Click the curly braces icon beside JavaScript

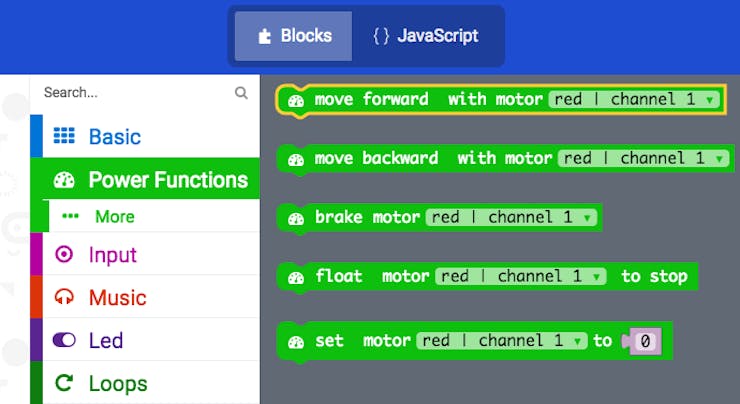tap(381, 36)
